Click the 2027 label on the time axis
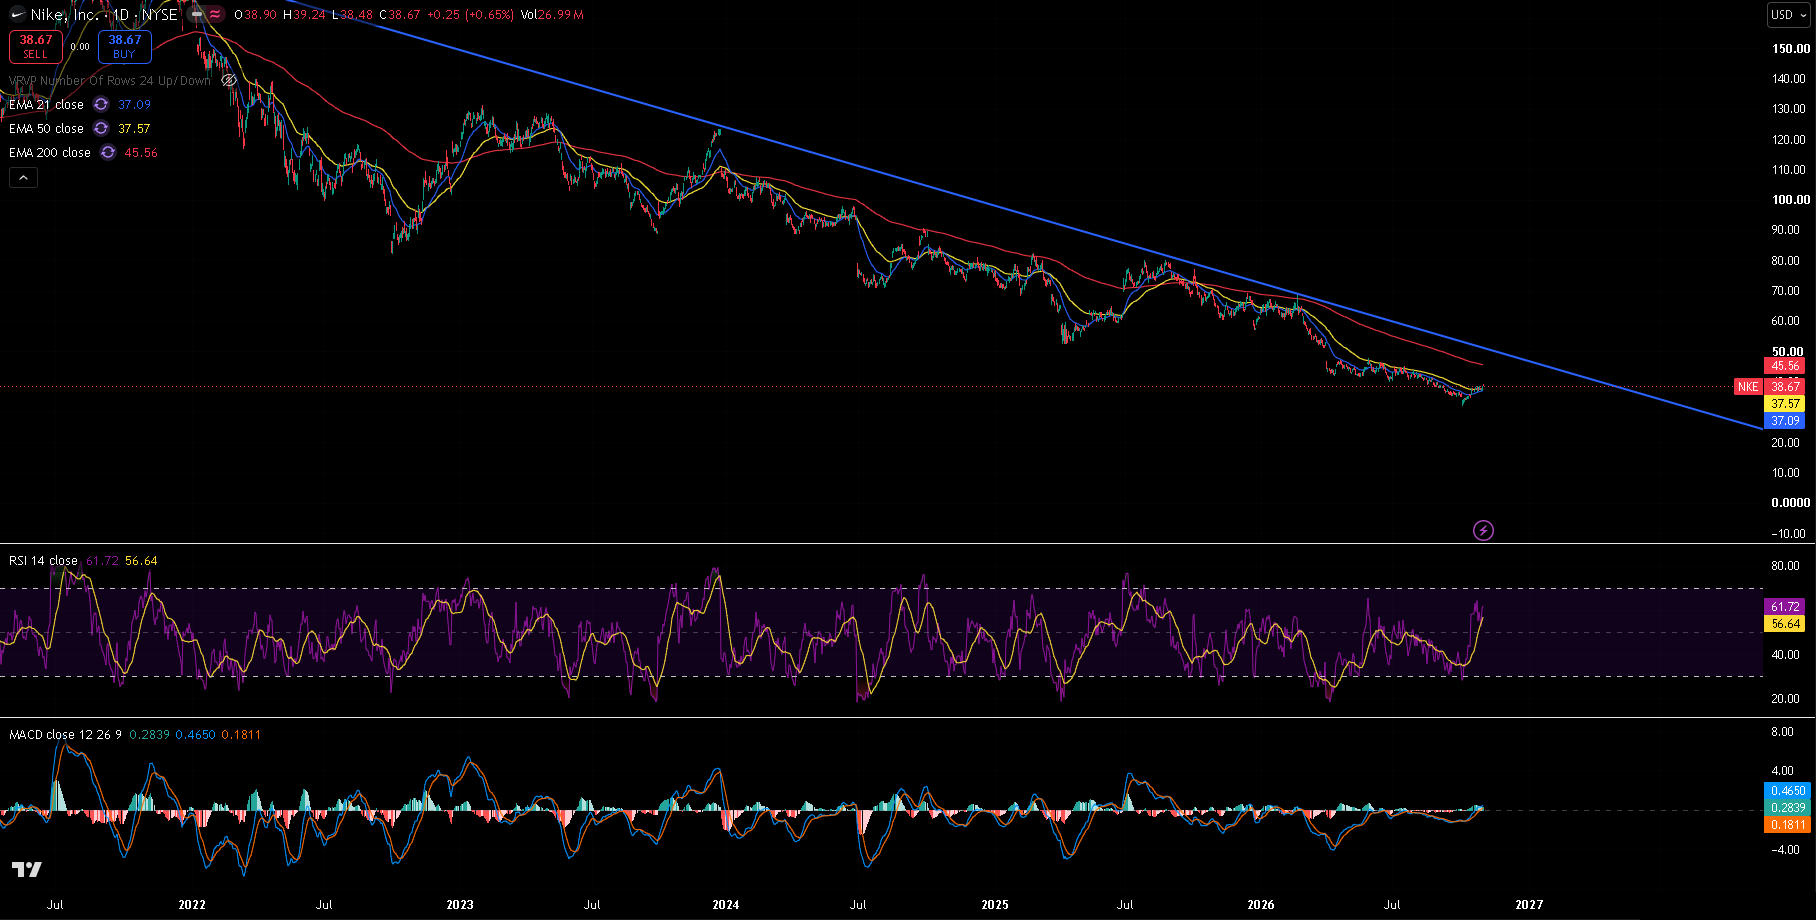This screenshot has width=1816, height=920. click(x=1529, y=905)
